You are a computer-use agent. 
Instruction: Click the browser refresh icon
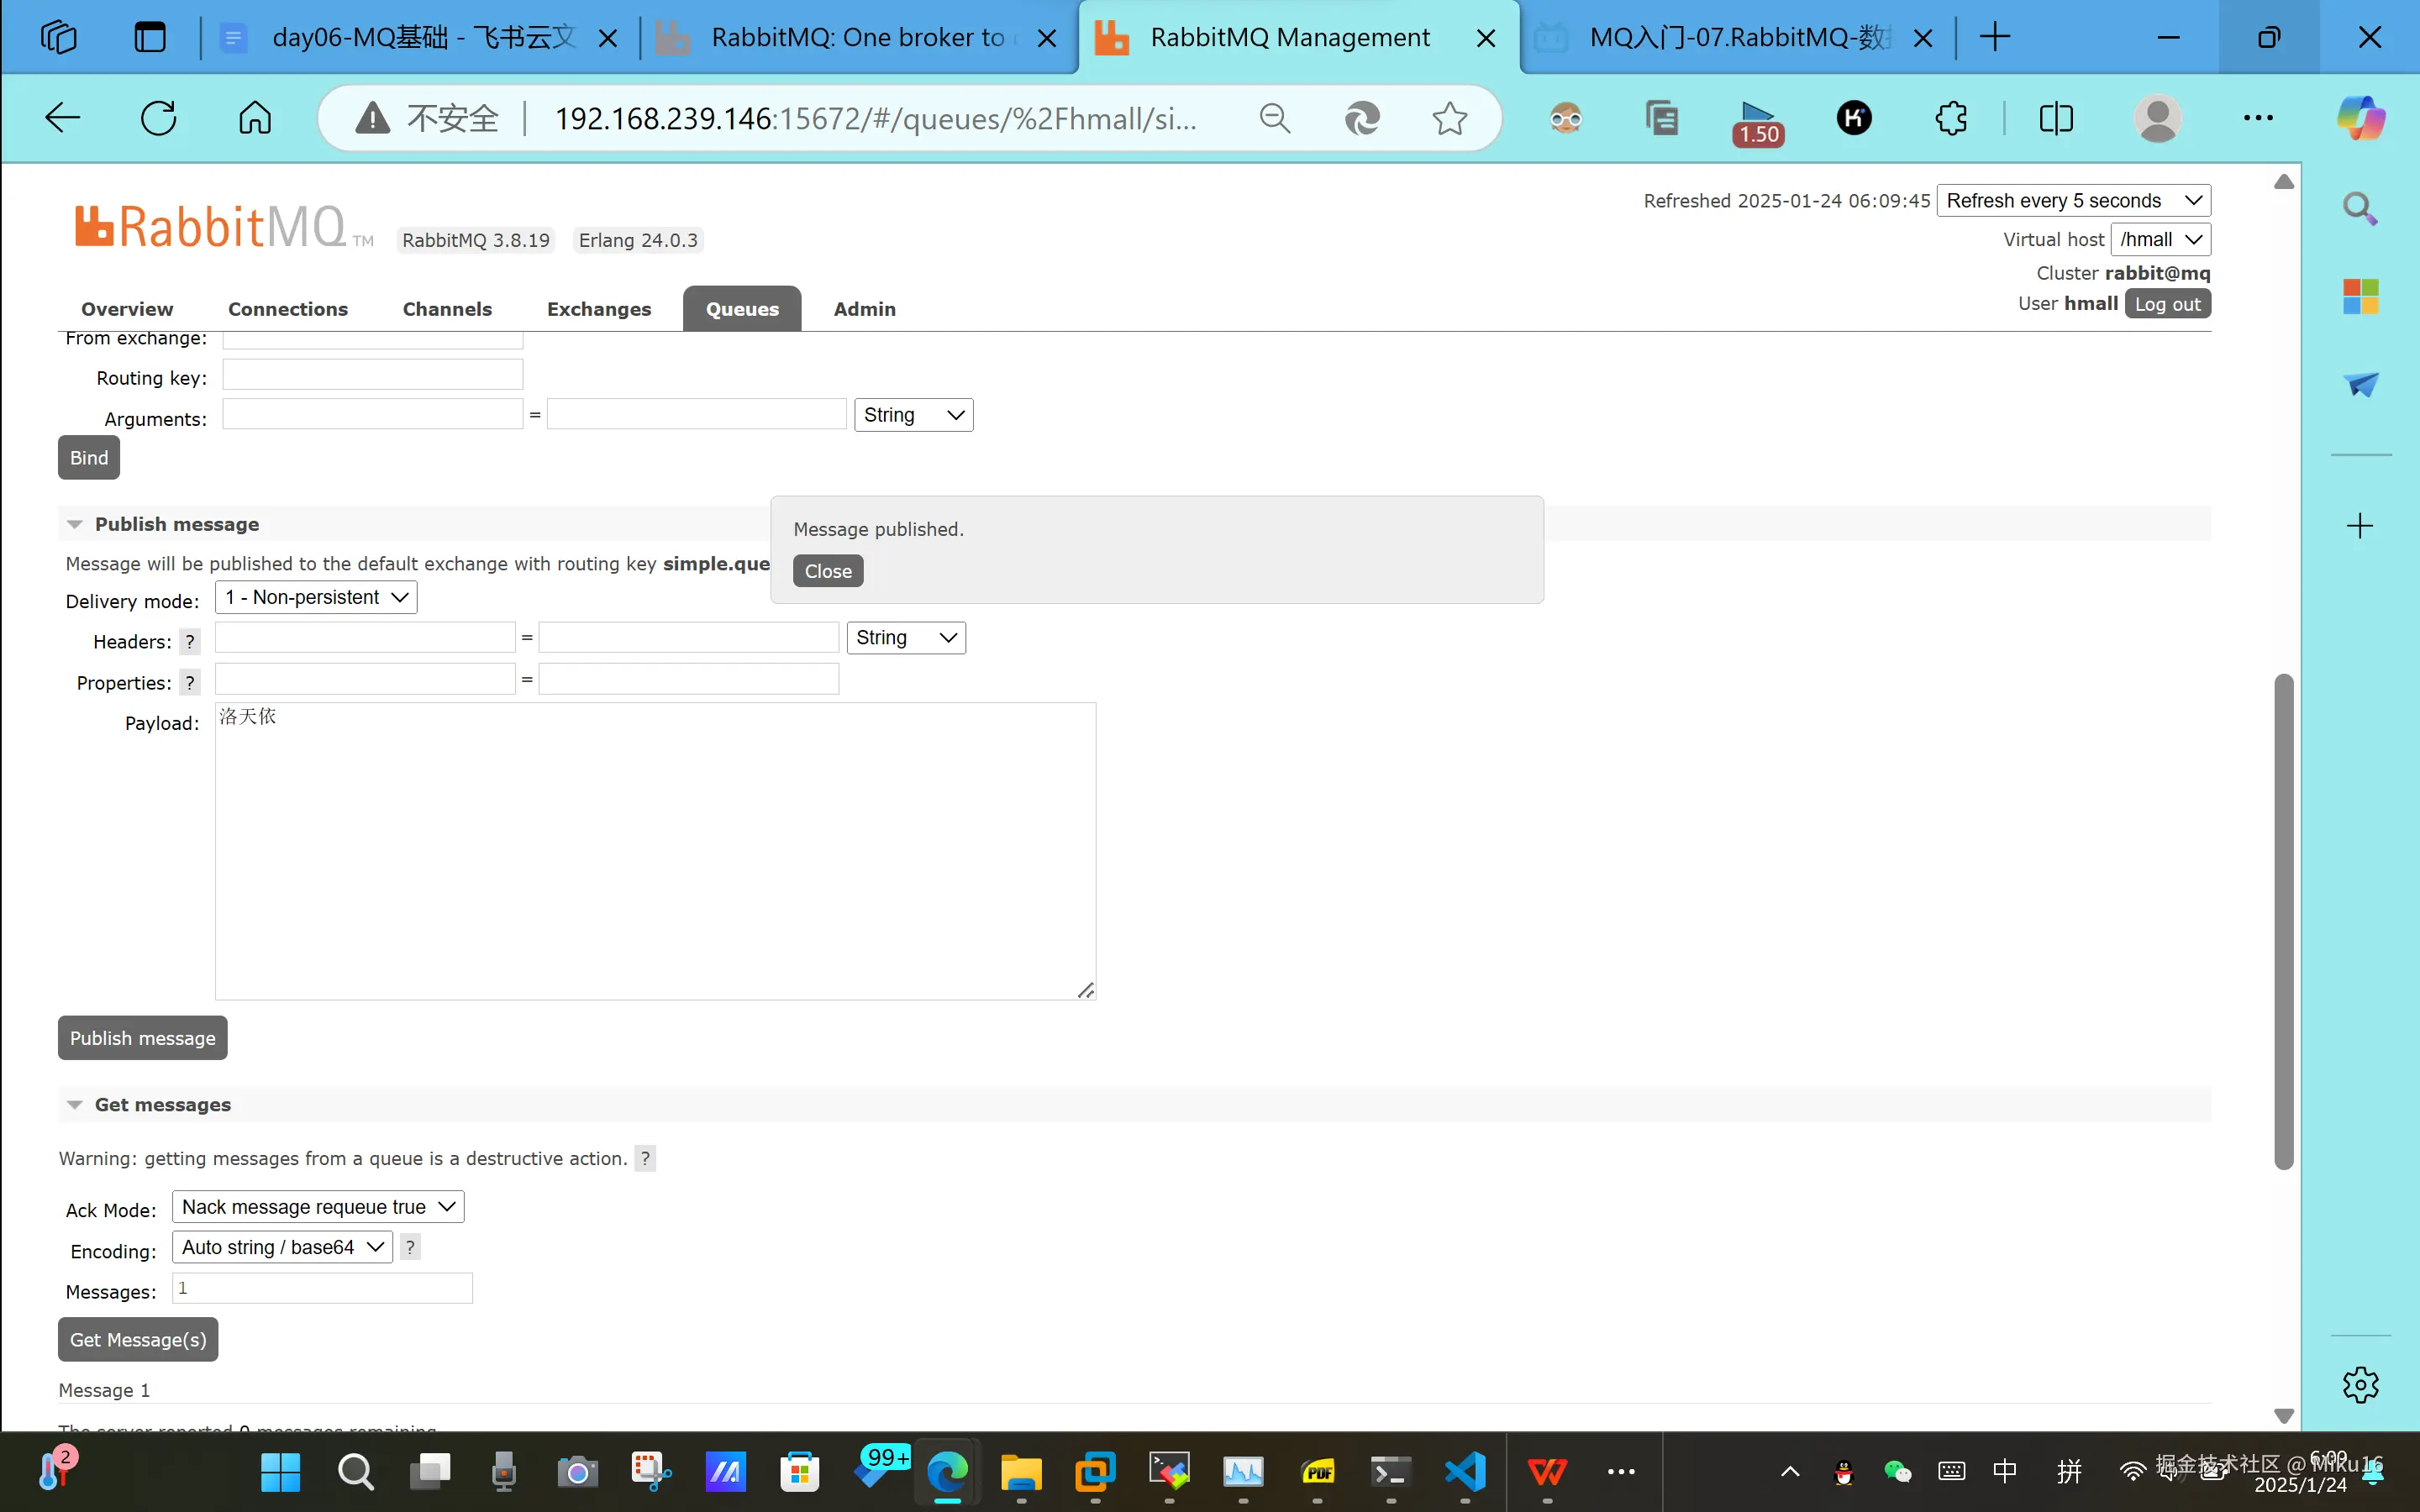[x=158, y=119]
